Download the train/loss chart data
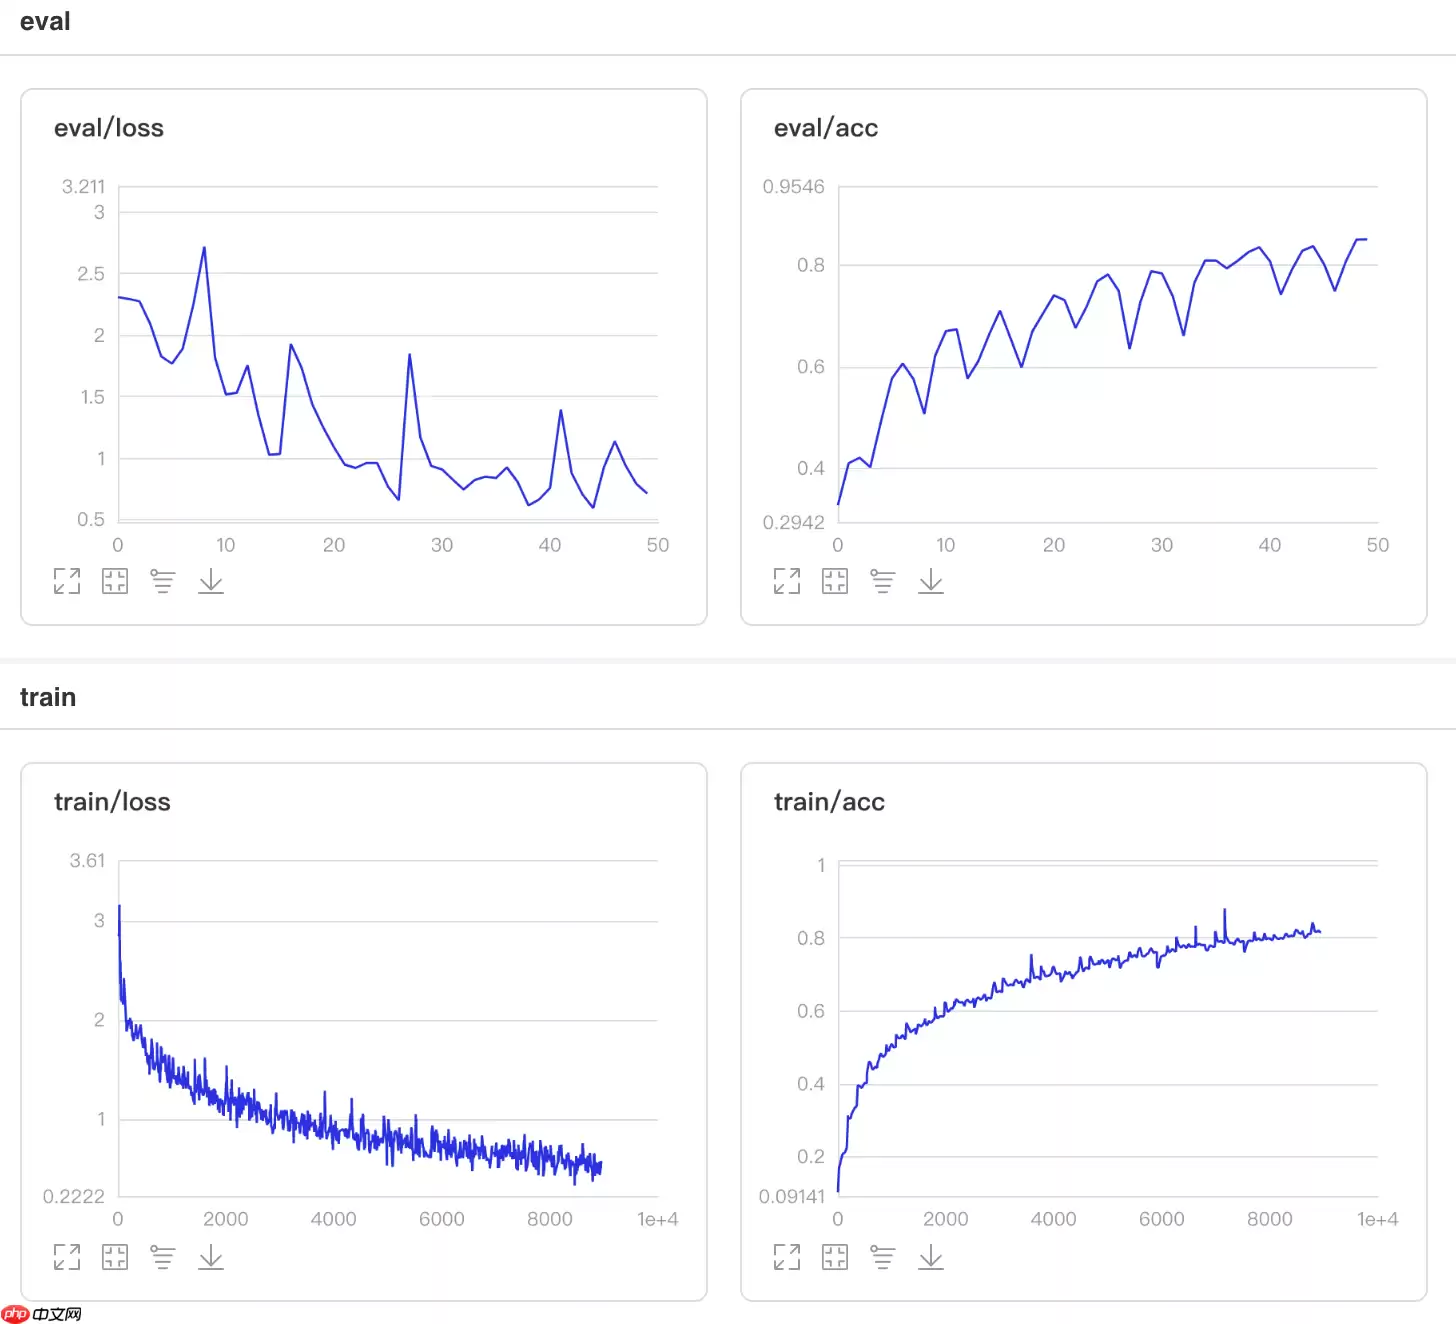The image size is (1456, 1324). click(211, 1257)
